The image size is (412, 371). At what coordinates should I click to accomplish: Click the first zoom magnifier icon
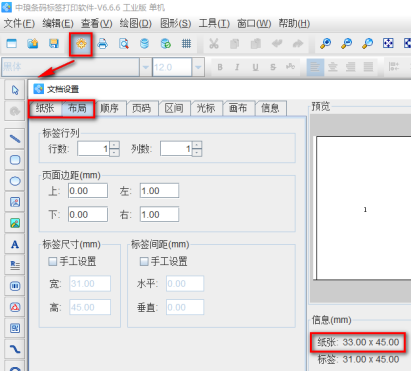coord(325,43)
